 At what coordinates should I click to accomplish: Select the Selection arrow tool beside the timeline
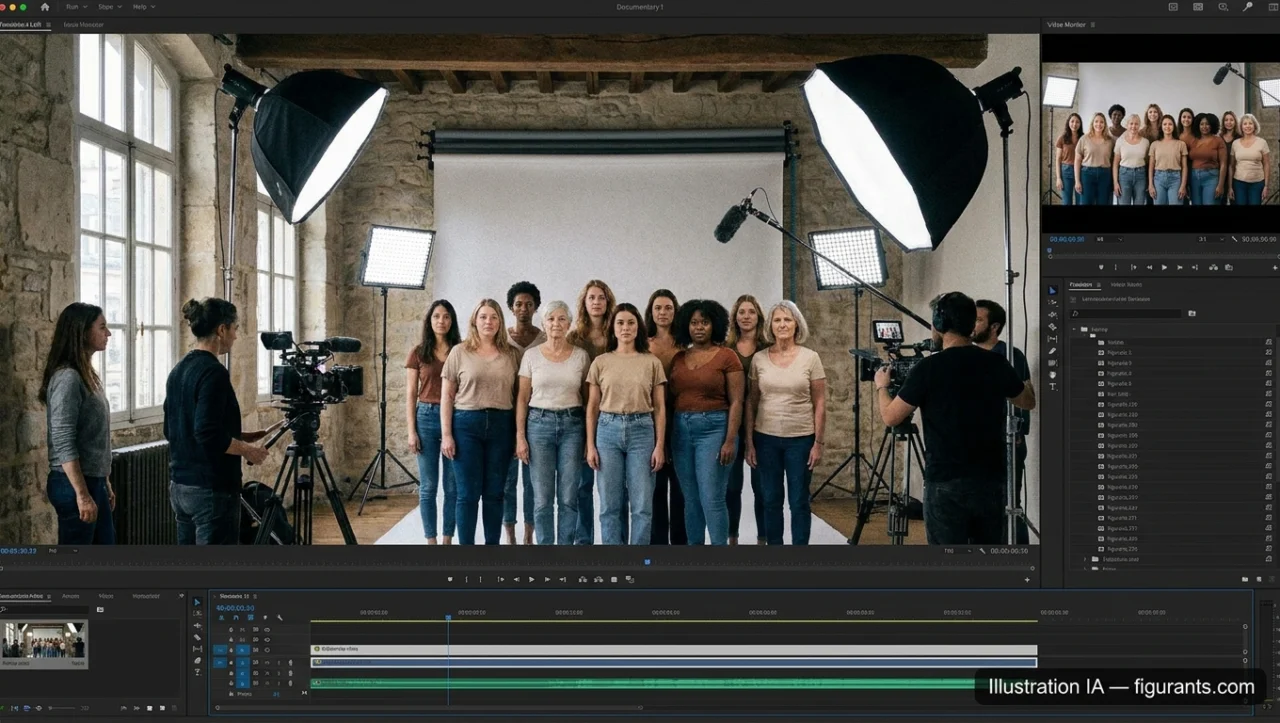197,602
